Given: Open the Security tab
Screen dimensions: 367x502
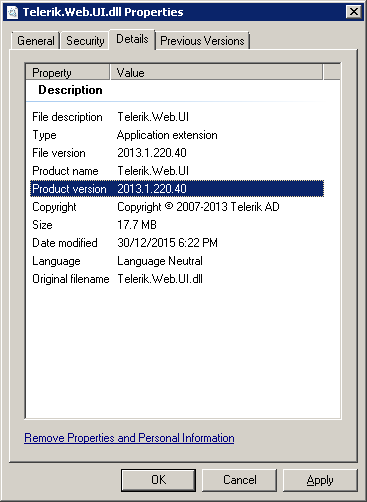Looking at the screenshot, I should pyautogui.click(x=85, y=41).
